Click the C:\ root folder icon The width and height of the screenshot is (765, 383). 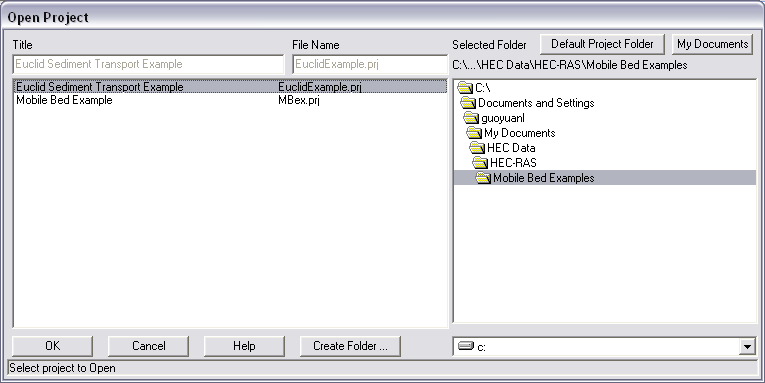pos(465,88)
